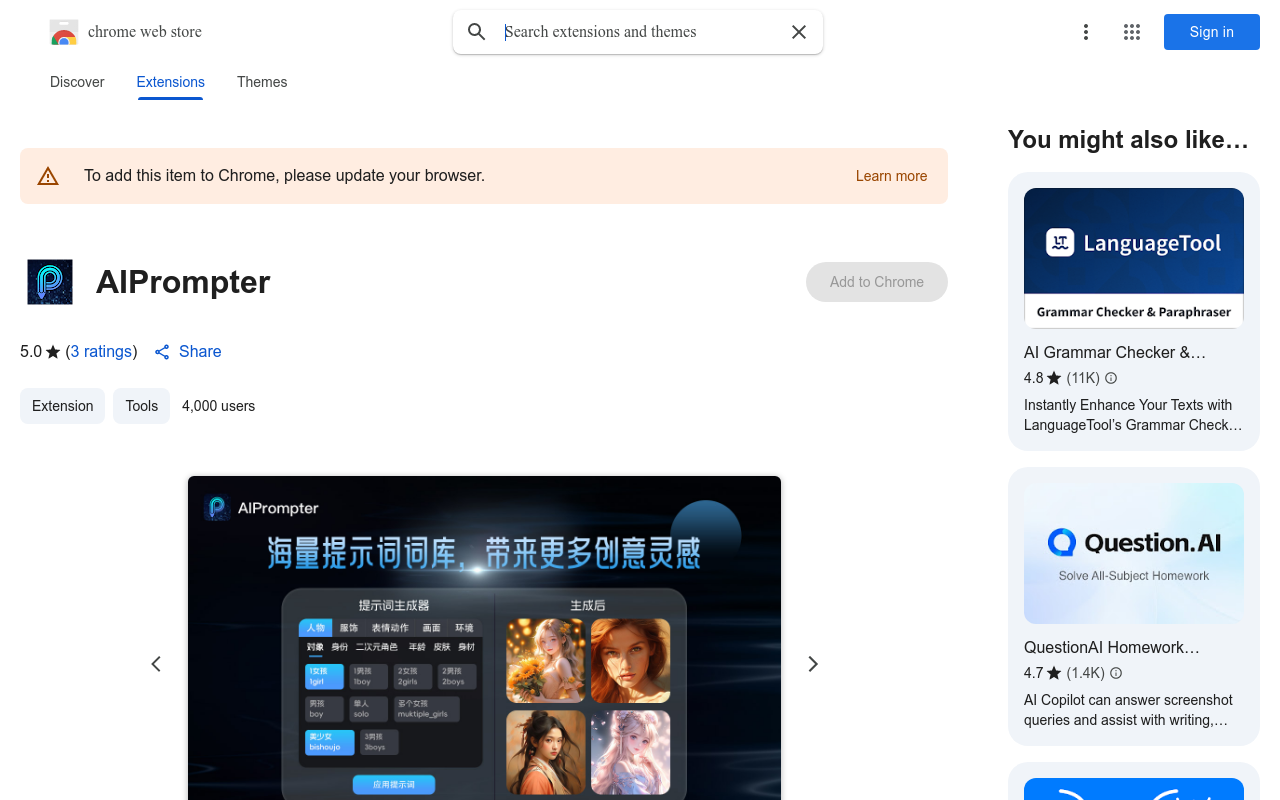Click the star icon beside 4.8 rating

tap(1054, 378)
